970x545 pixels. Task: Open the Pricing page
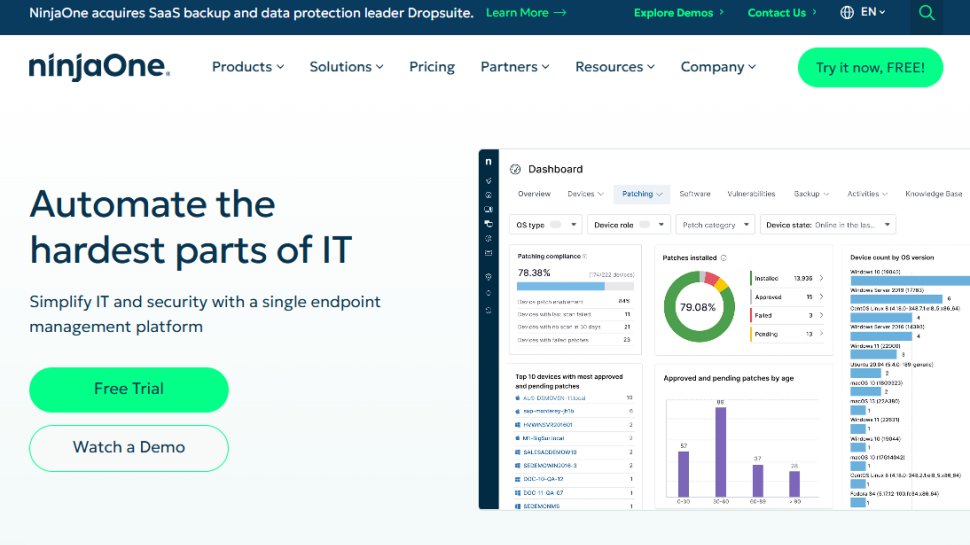click(432, 67)
